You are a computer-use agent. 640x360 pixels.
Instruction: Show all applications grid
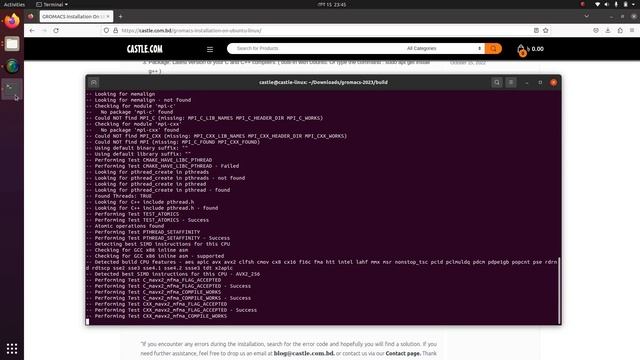point(12,349)
